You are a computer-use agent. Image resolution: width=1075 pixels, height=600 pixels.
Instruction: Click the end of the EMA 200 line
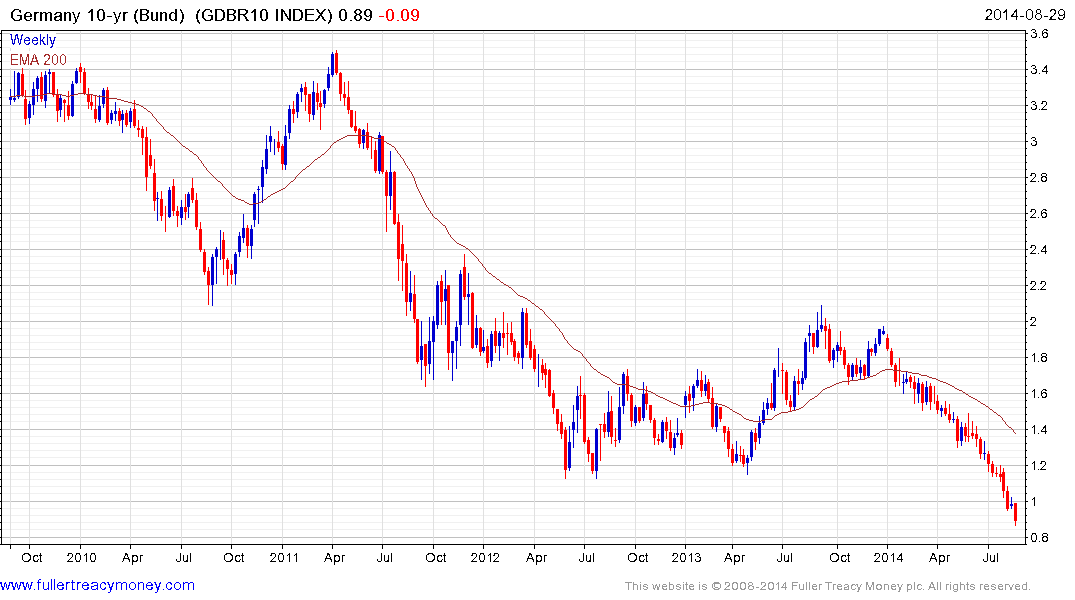click(x=1015, y=433)
